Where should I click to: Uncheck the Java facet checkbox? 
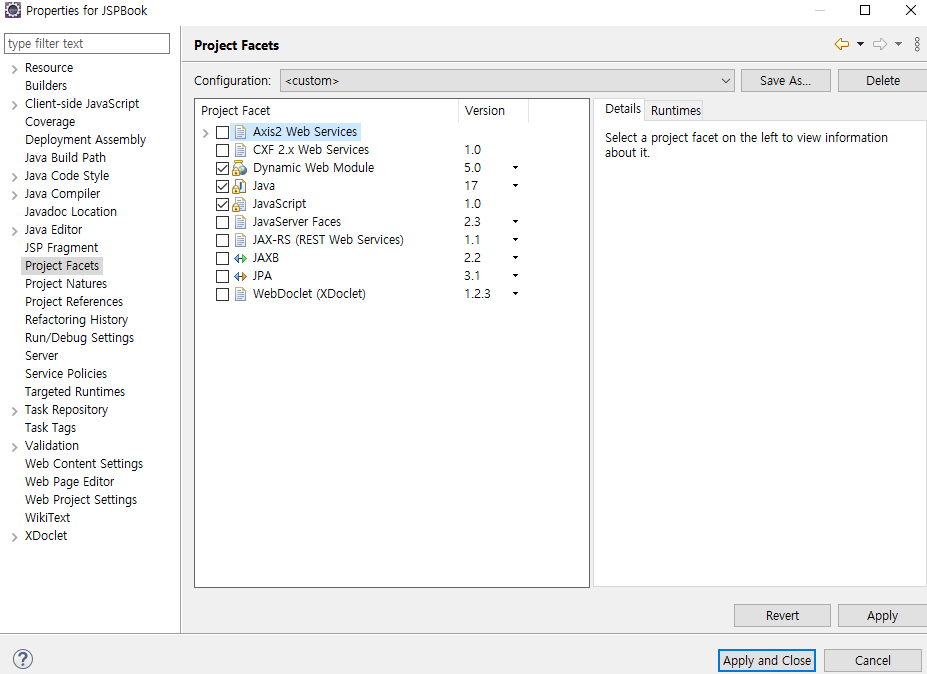[x=222, y=186]
